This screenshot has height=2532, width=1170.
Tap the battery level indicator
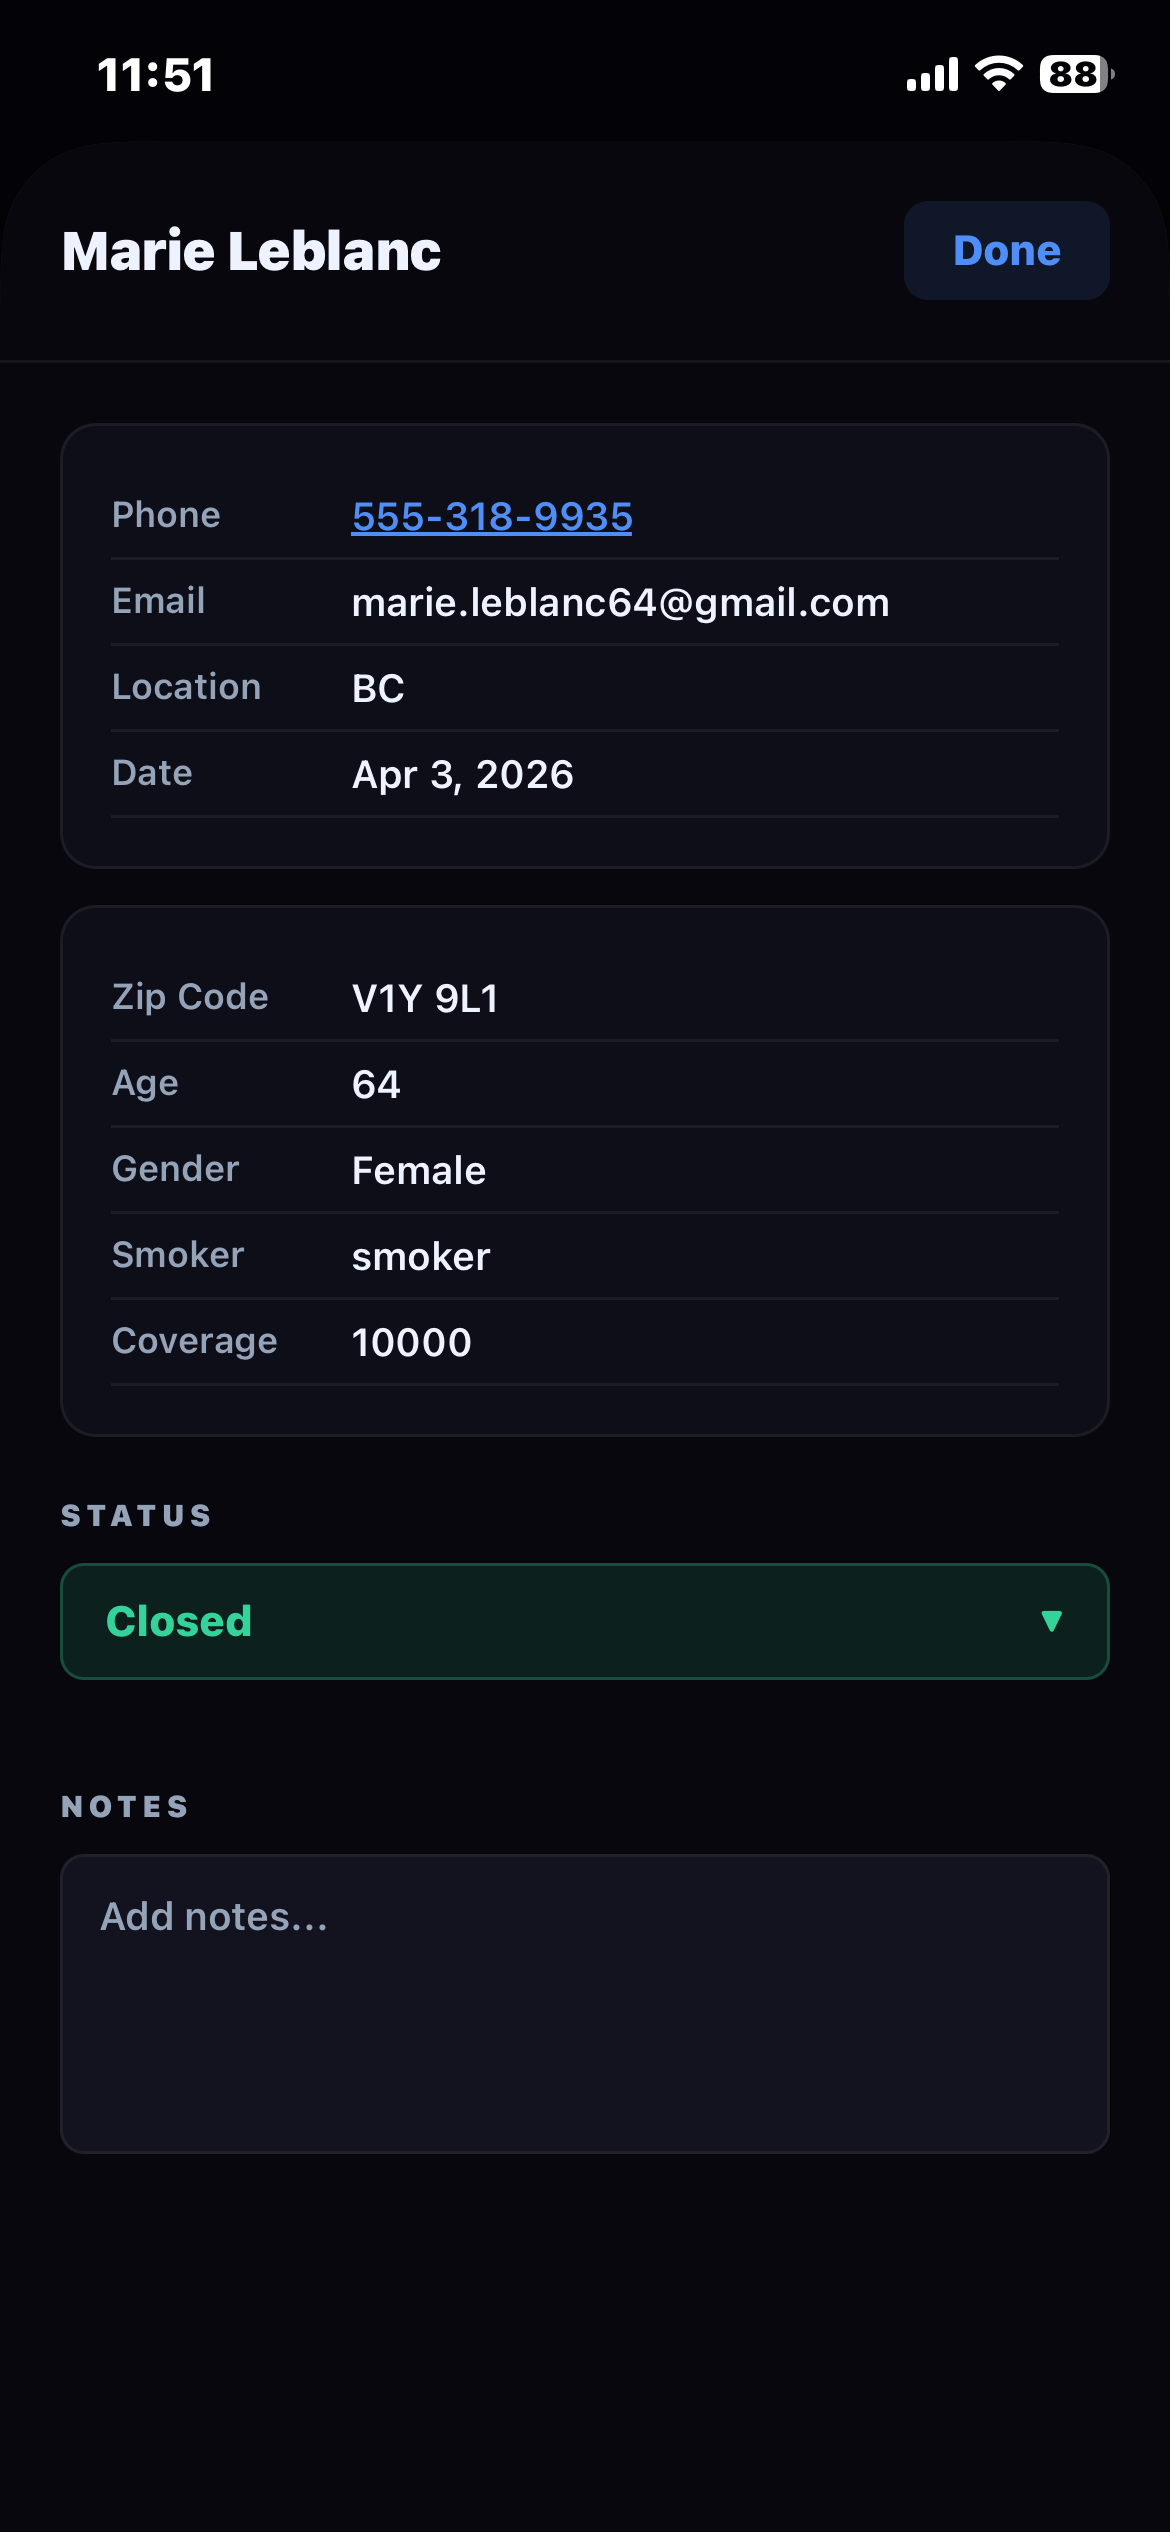[1077, 74]
